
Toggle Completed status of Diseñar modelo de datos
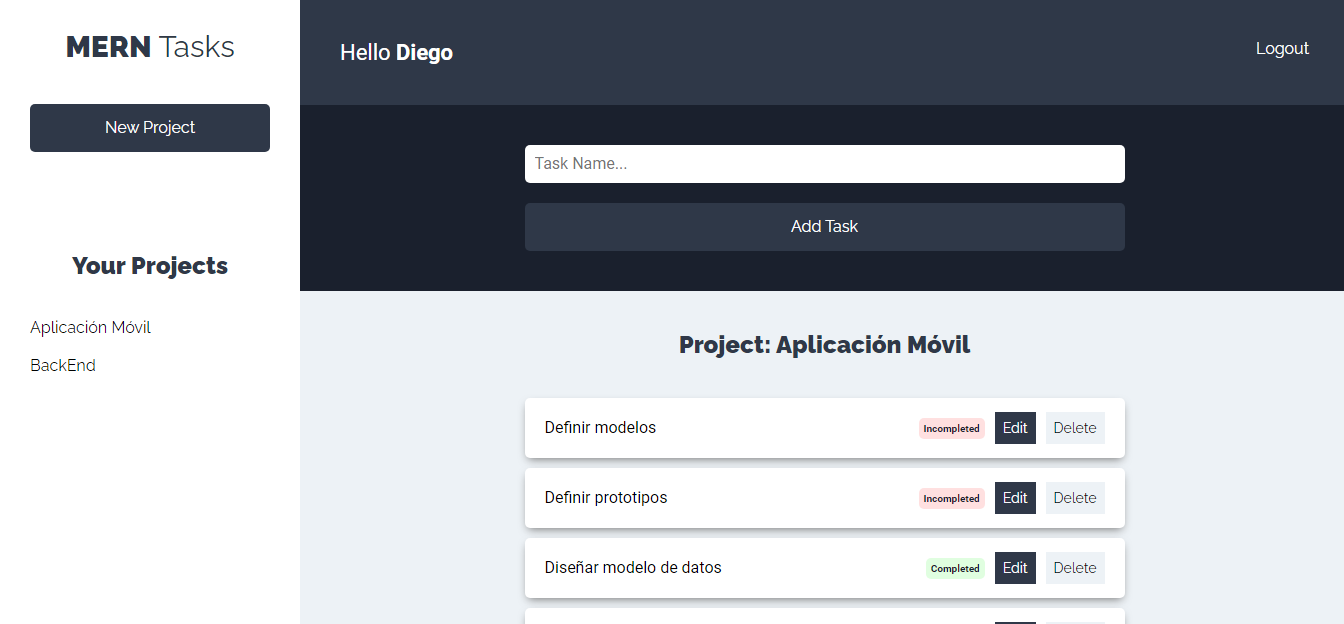pyautogui.click(x=955, y=568)
